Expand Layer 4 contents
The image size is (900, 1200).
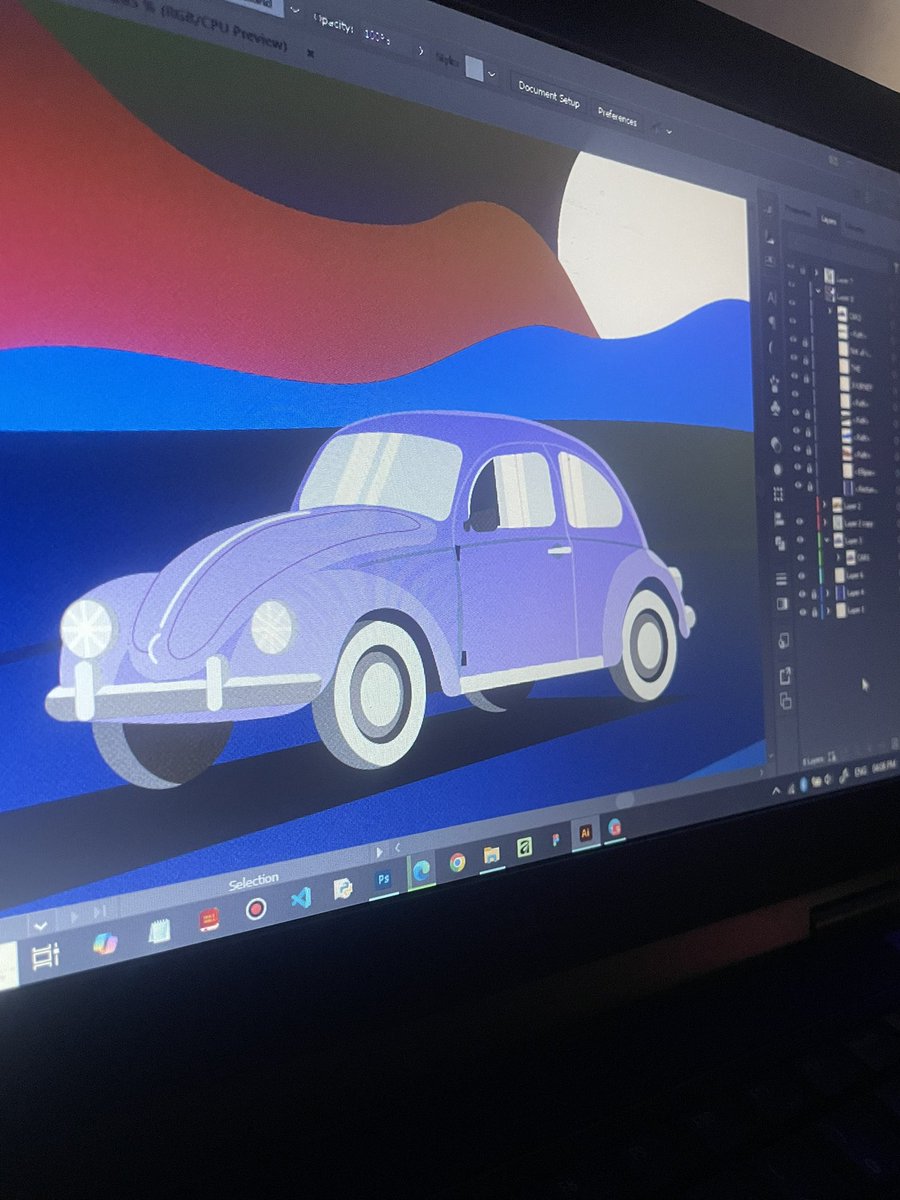point(827,593)
